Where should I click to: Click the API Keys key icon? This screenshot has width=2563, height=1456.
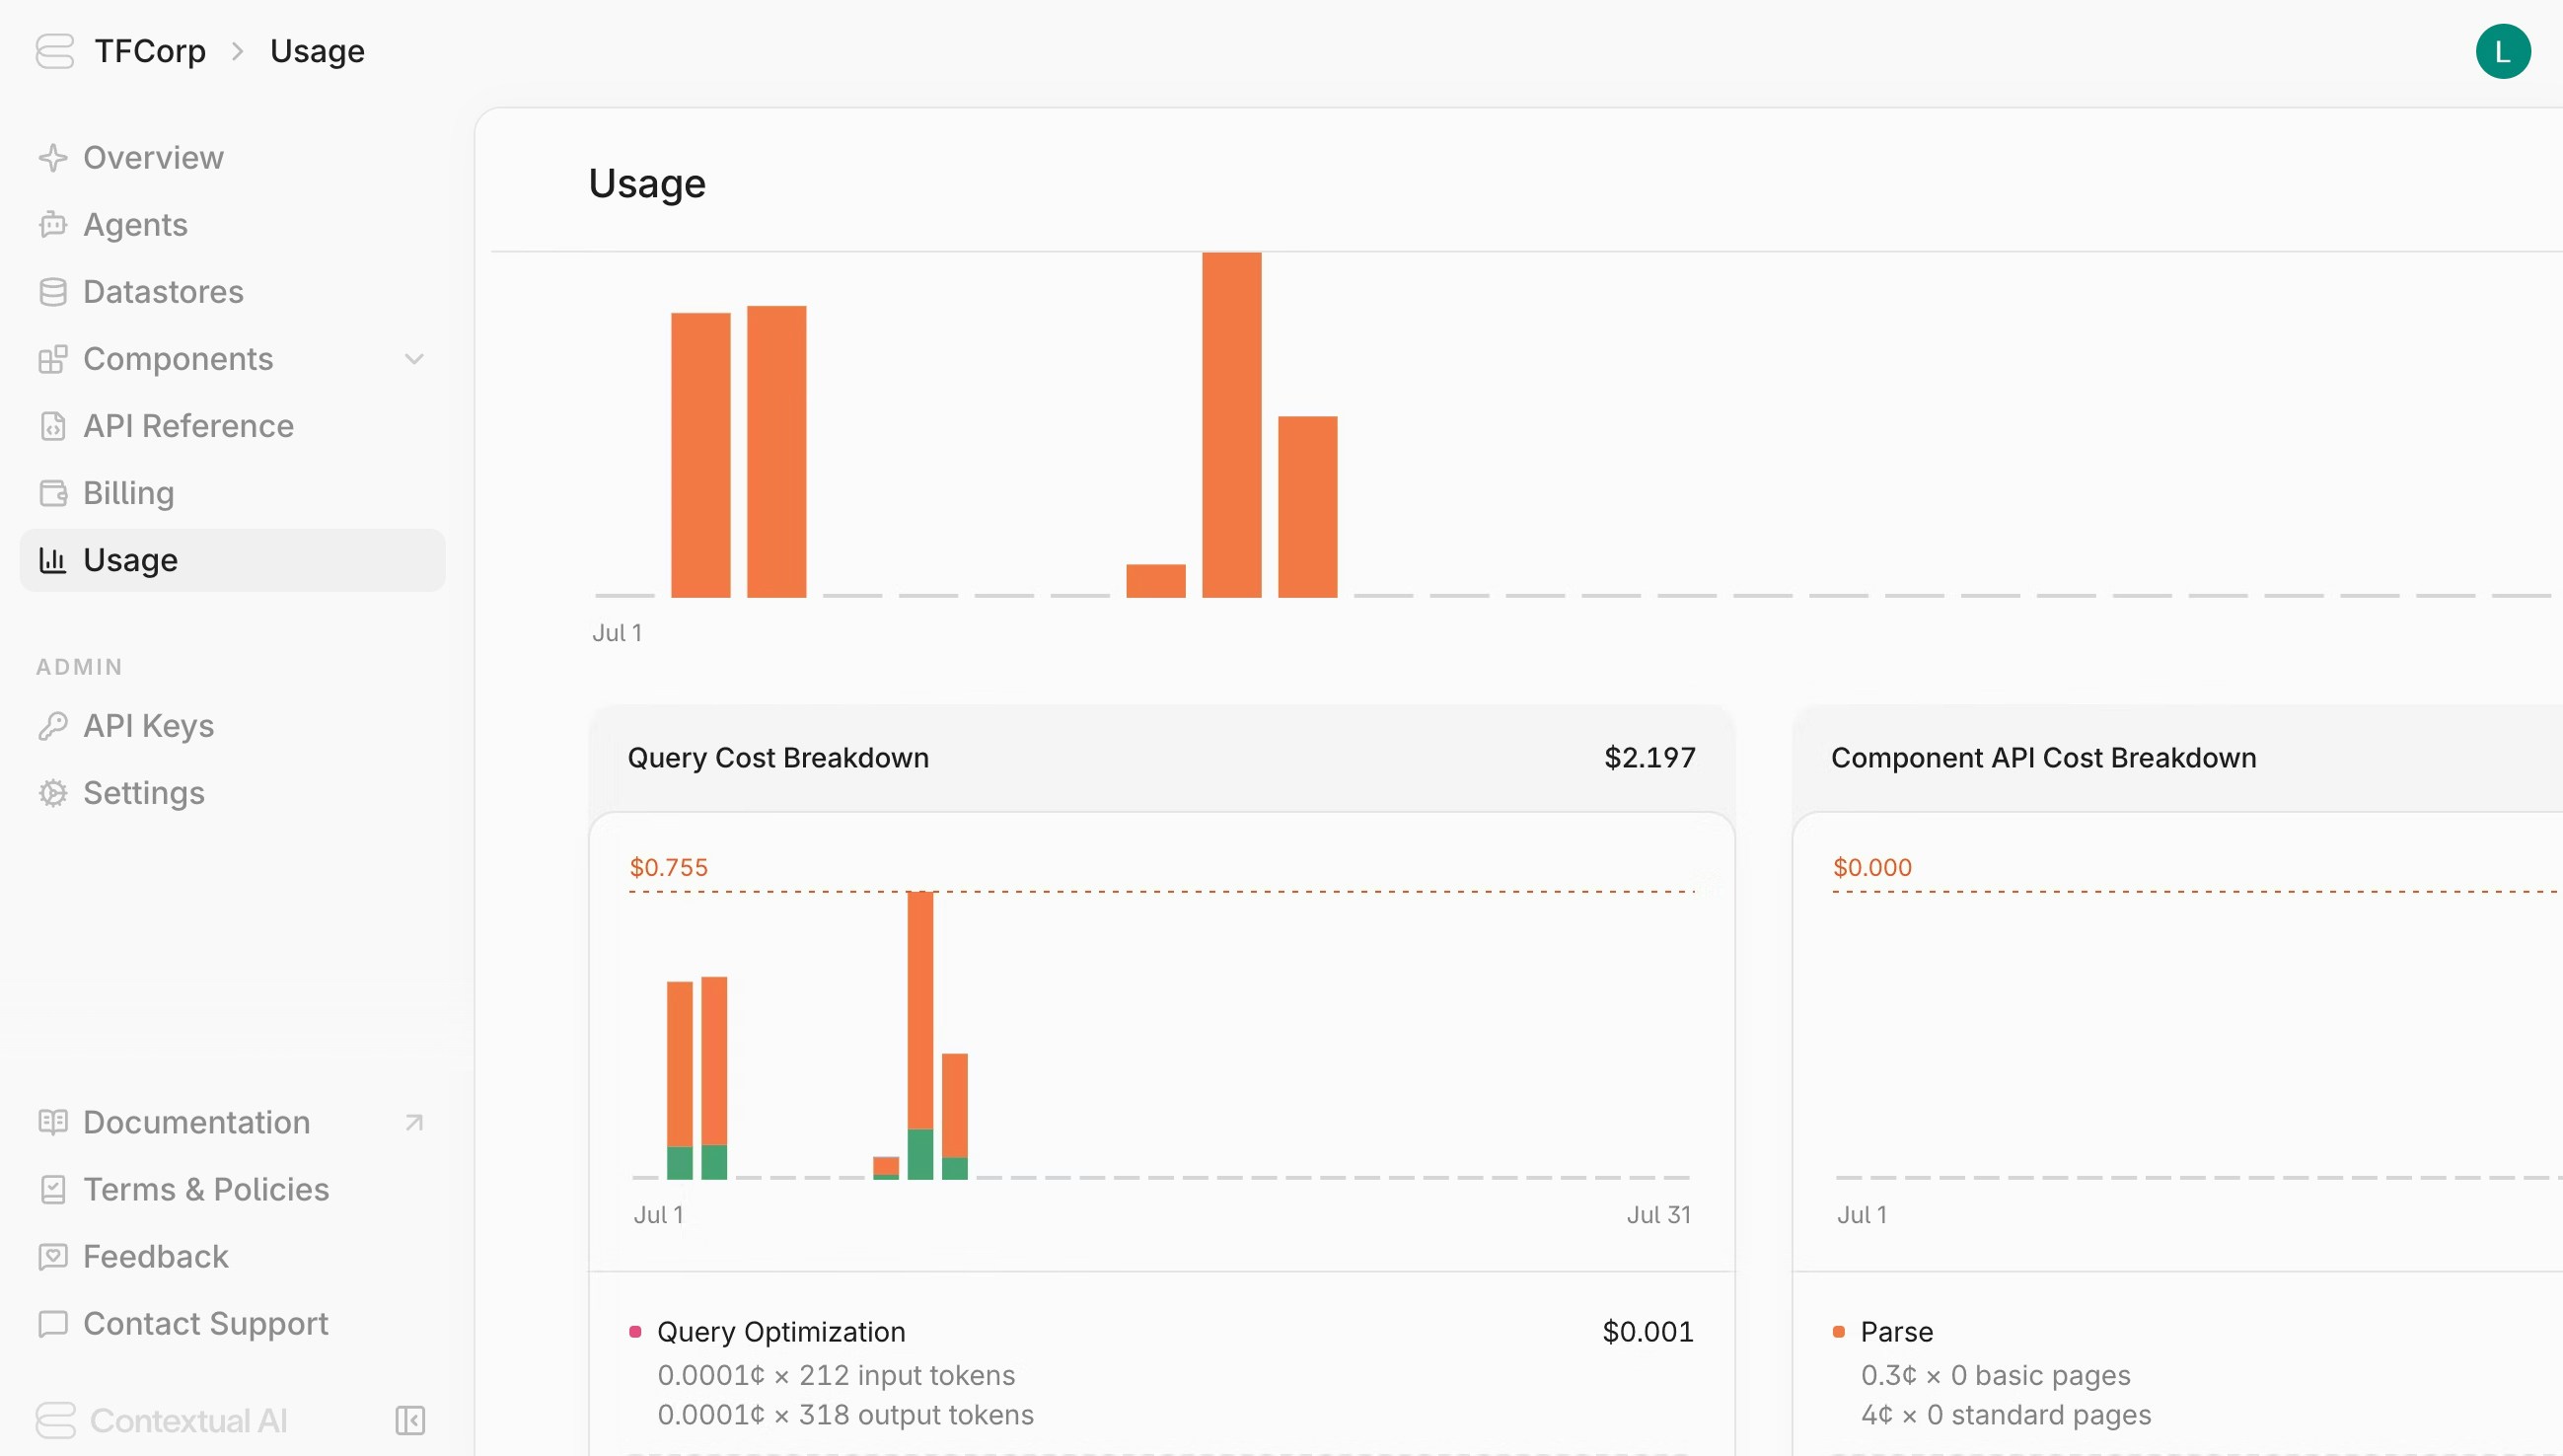(x=53, y=726)
